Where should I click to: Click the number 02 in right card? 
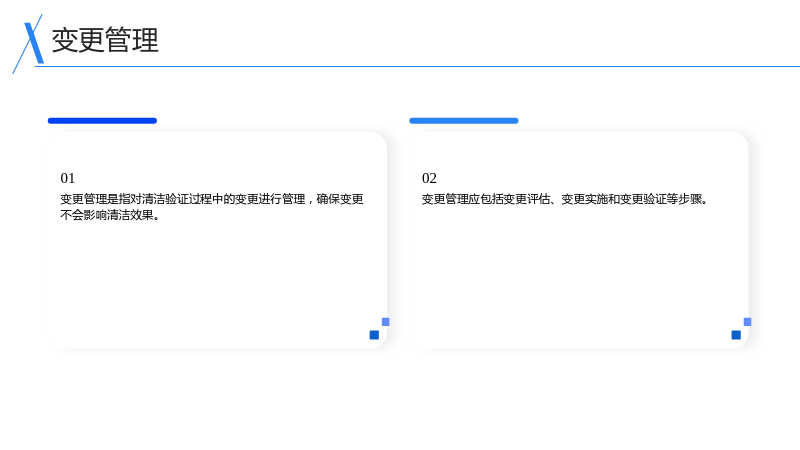point(429,178)
